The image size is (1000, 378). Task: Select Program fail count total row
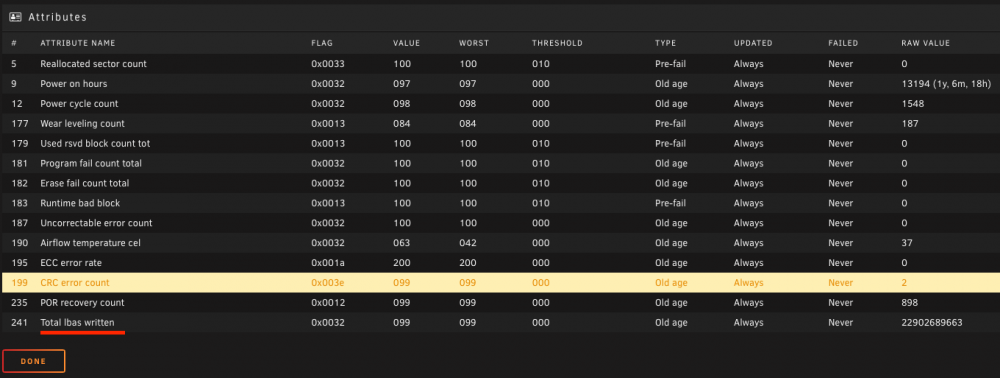pos(500,163)
